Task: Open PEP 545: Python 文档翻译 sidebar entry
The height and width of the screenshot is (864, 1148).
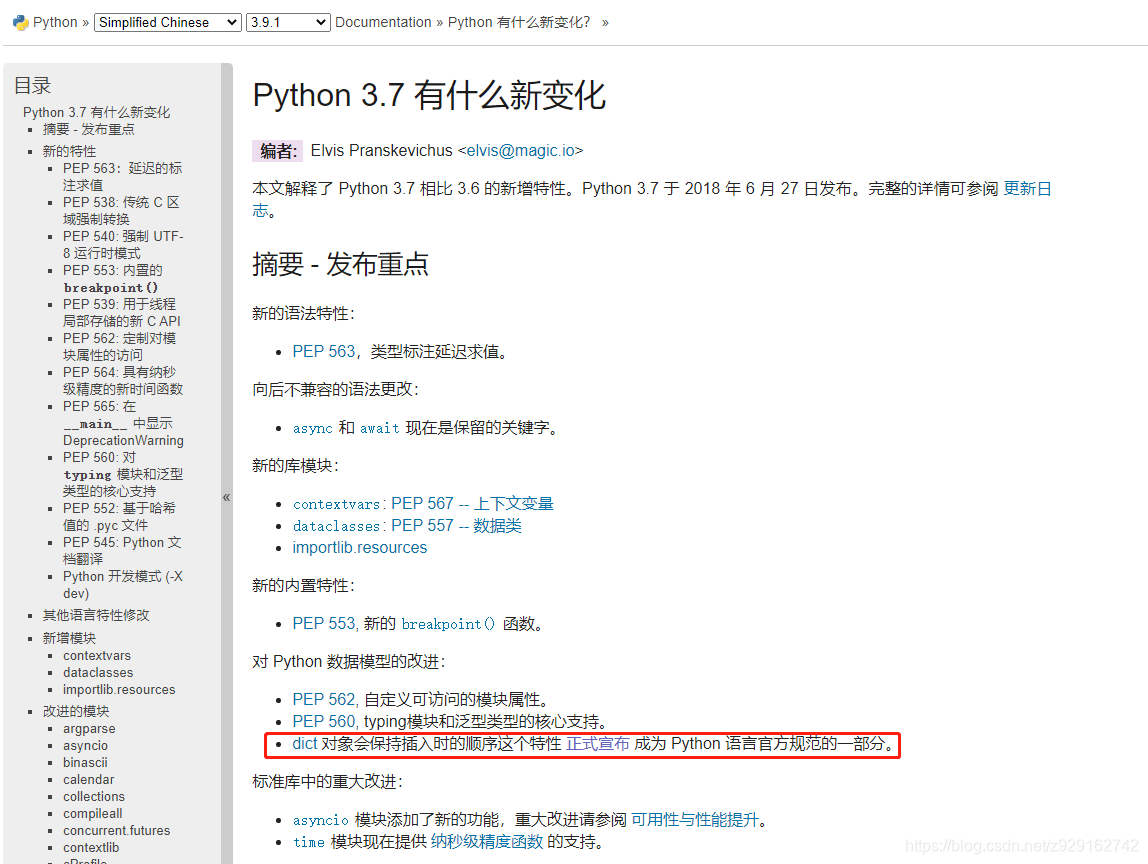Action: click(x=122, y=551)
